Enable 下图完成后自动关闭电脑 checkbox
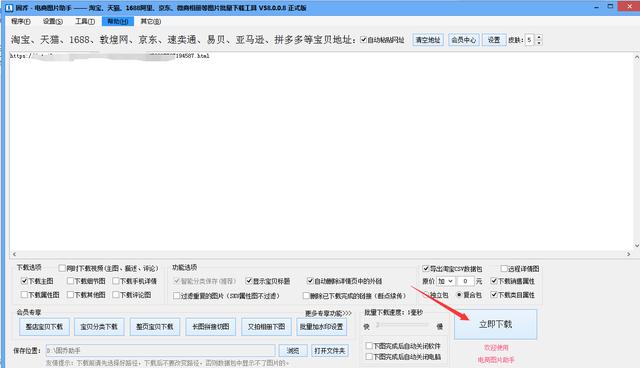 coord(369,357)
